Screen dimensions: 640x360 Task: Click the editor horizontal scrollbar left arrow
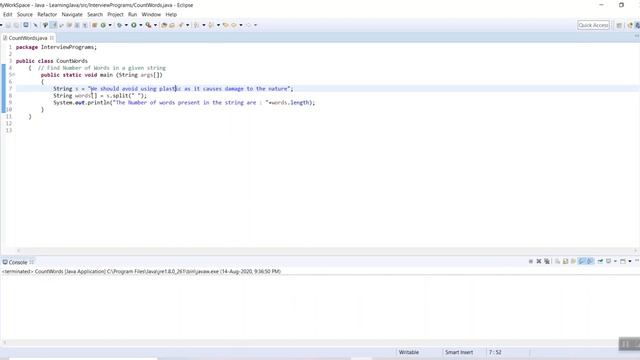click(18, 251)
